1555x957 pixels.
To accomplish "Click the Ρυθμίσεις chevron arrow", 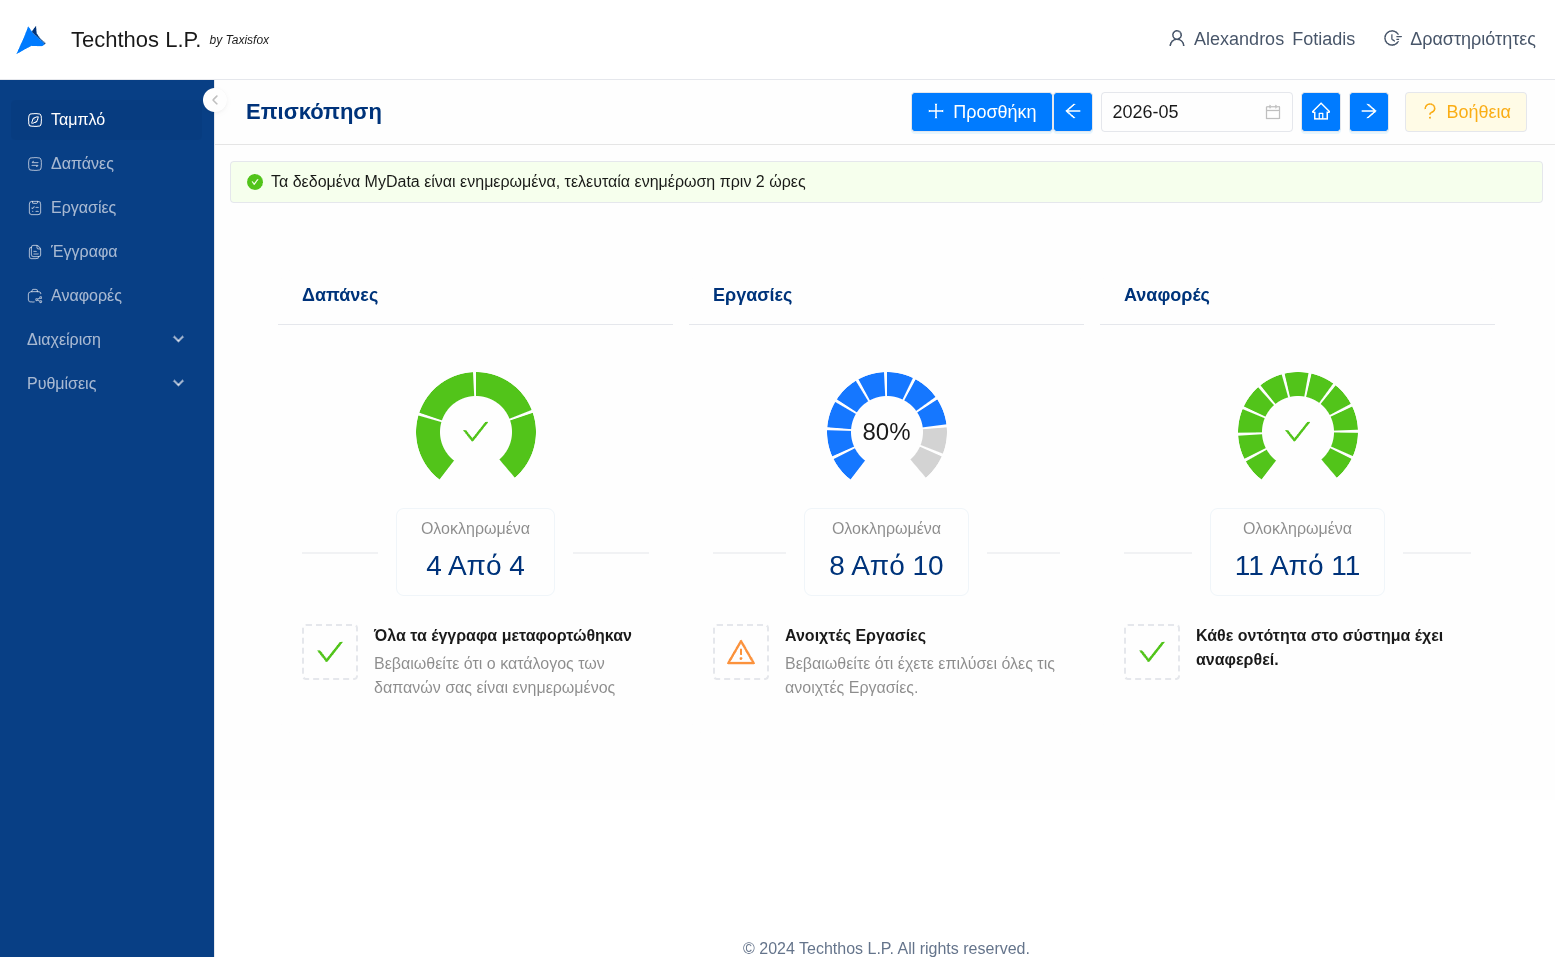I will pos(179,383).
